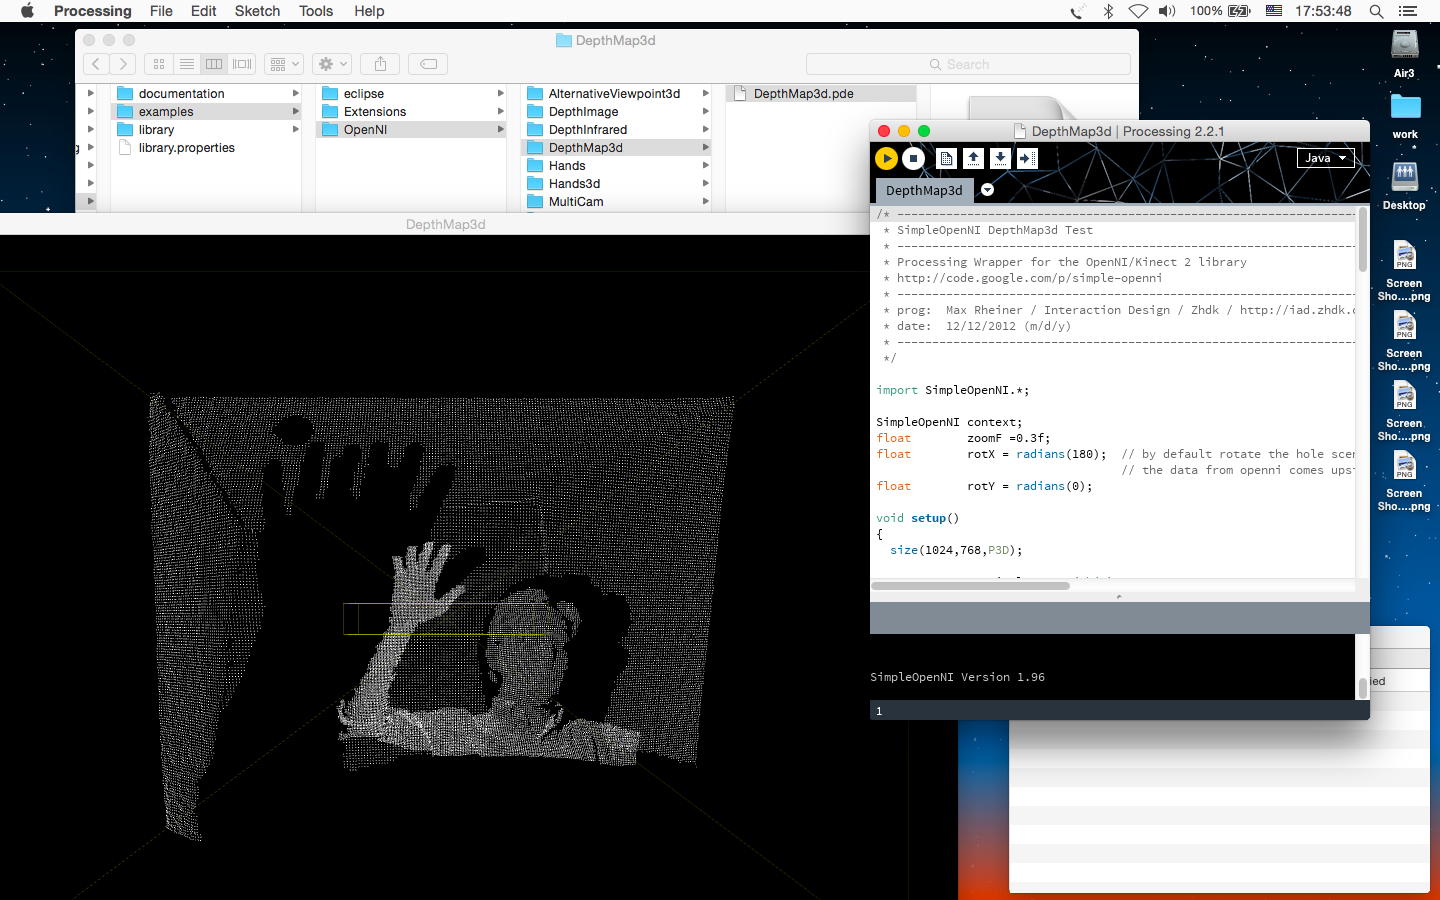The image size is (1440, 900).
Task: Open the Tools menu
Action: click(316, 11)
